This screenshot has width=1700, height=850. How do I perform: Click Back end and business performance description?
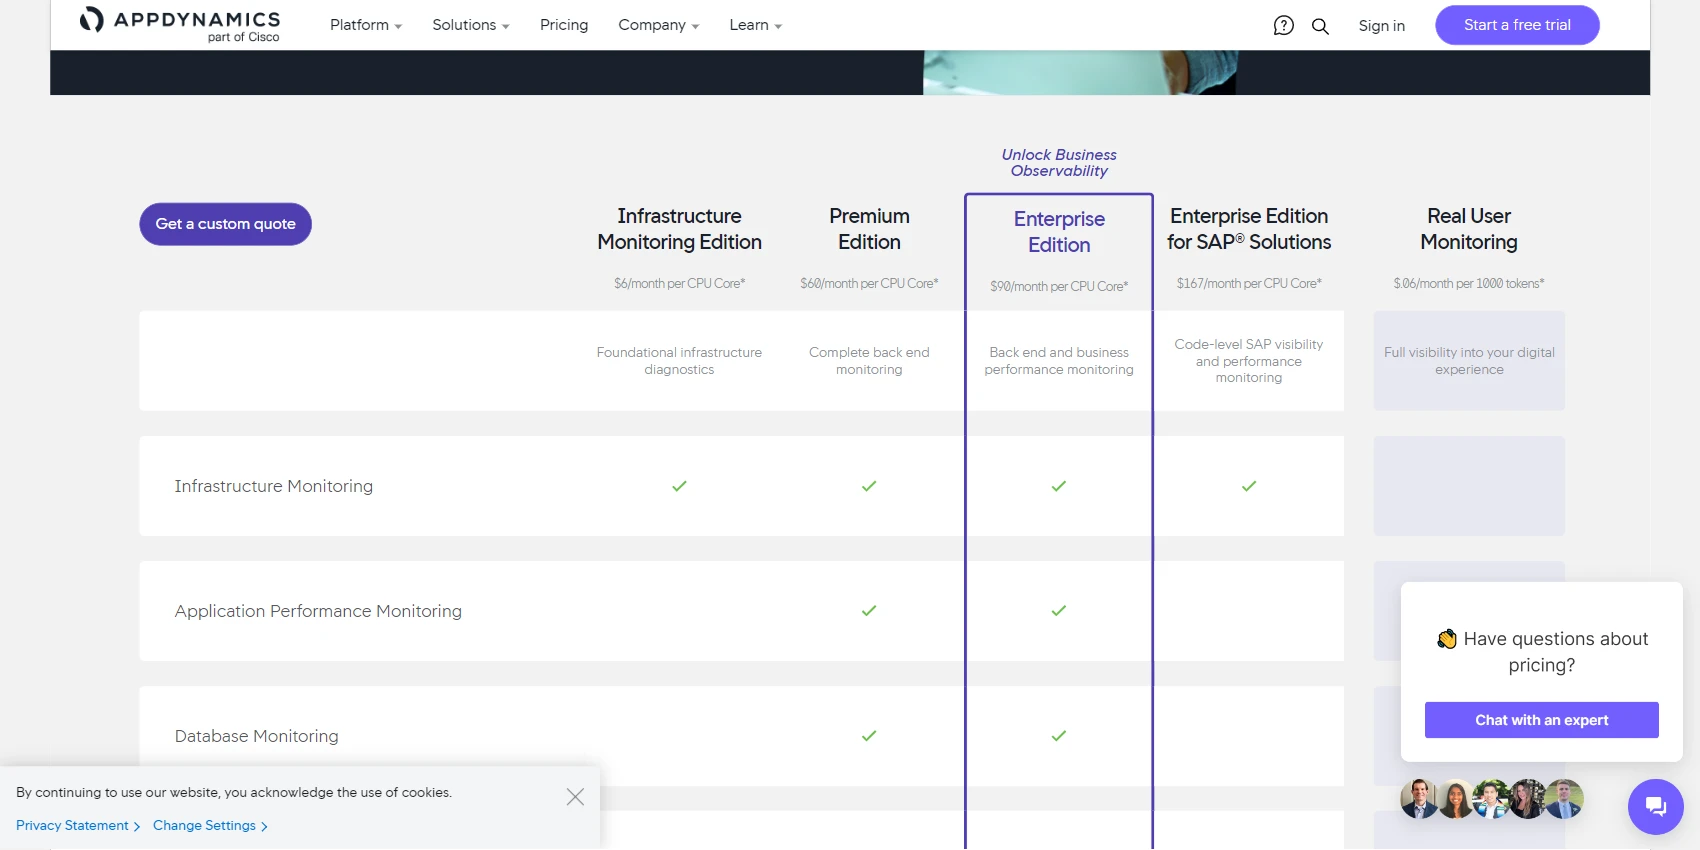[1059, 361]
